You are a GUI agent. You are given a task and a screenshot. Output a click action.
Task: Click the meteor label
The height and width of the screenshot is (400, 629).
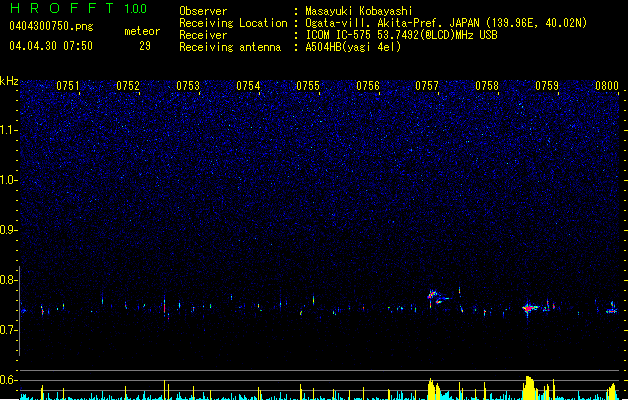coord(142,31)
